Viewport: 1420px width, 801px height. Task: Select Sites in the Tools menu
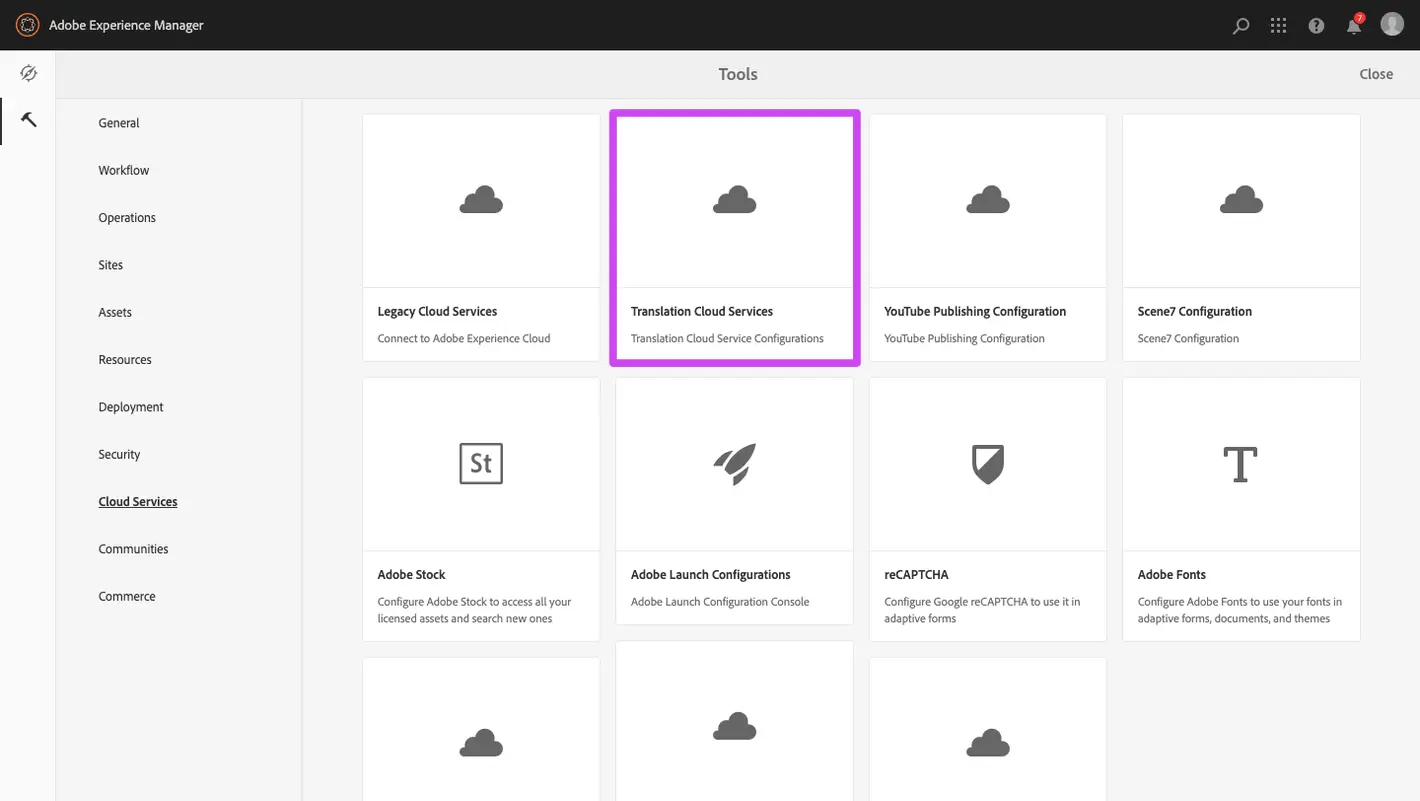click(111, 265)
